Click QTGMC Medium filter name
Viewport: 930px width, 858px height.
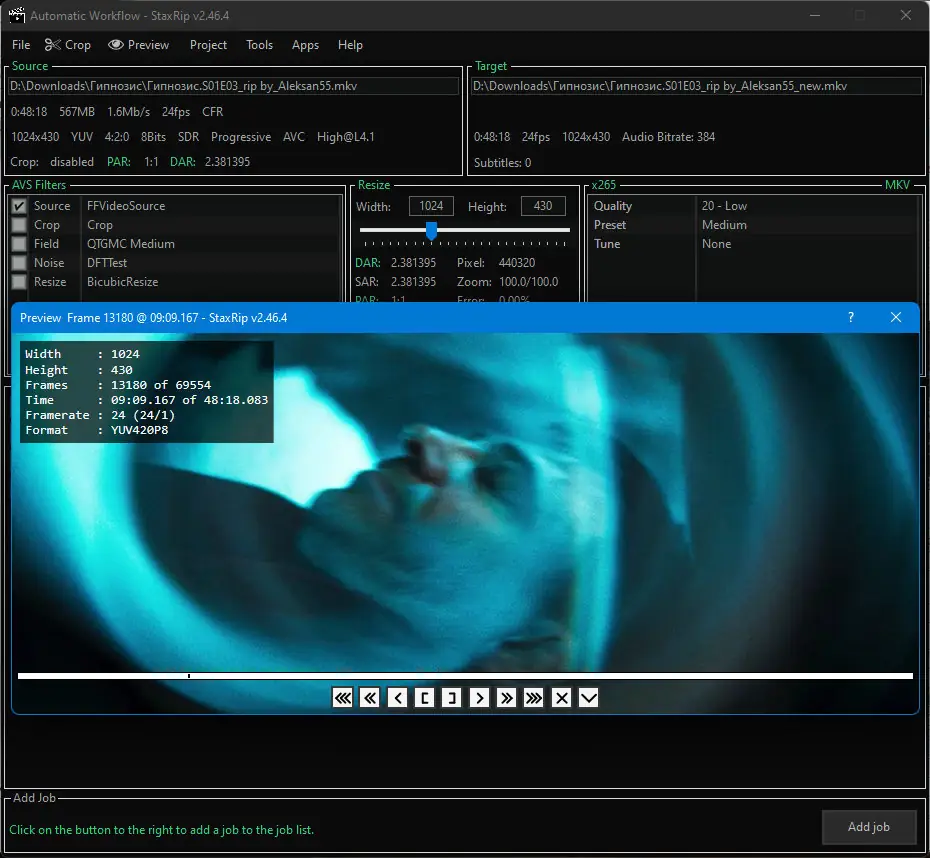tap(130, 244)
